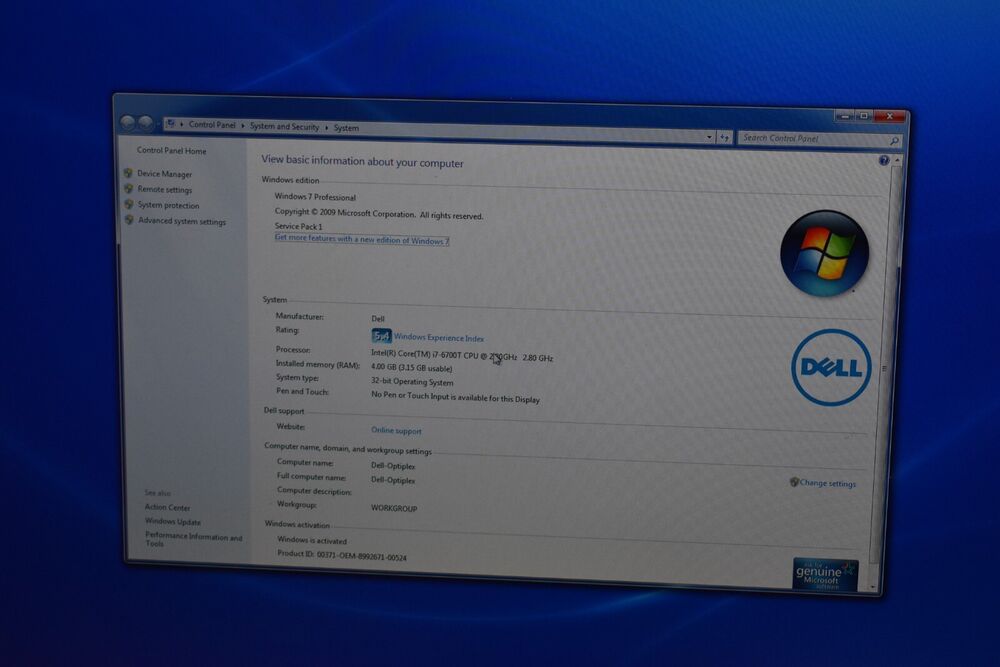This screenshot has width=1000, height=667.
Task: Expand the address bar history dropdown
Action: pyautogui.click(x=709, y=137)
